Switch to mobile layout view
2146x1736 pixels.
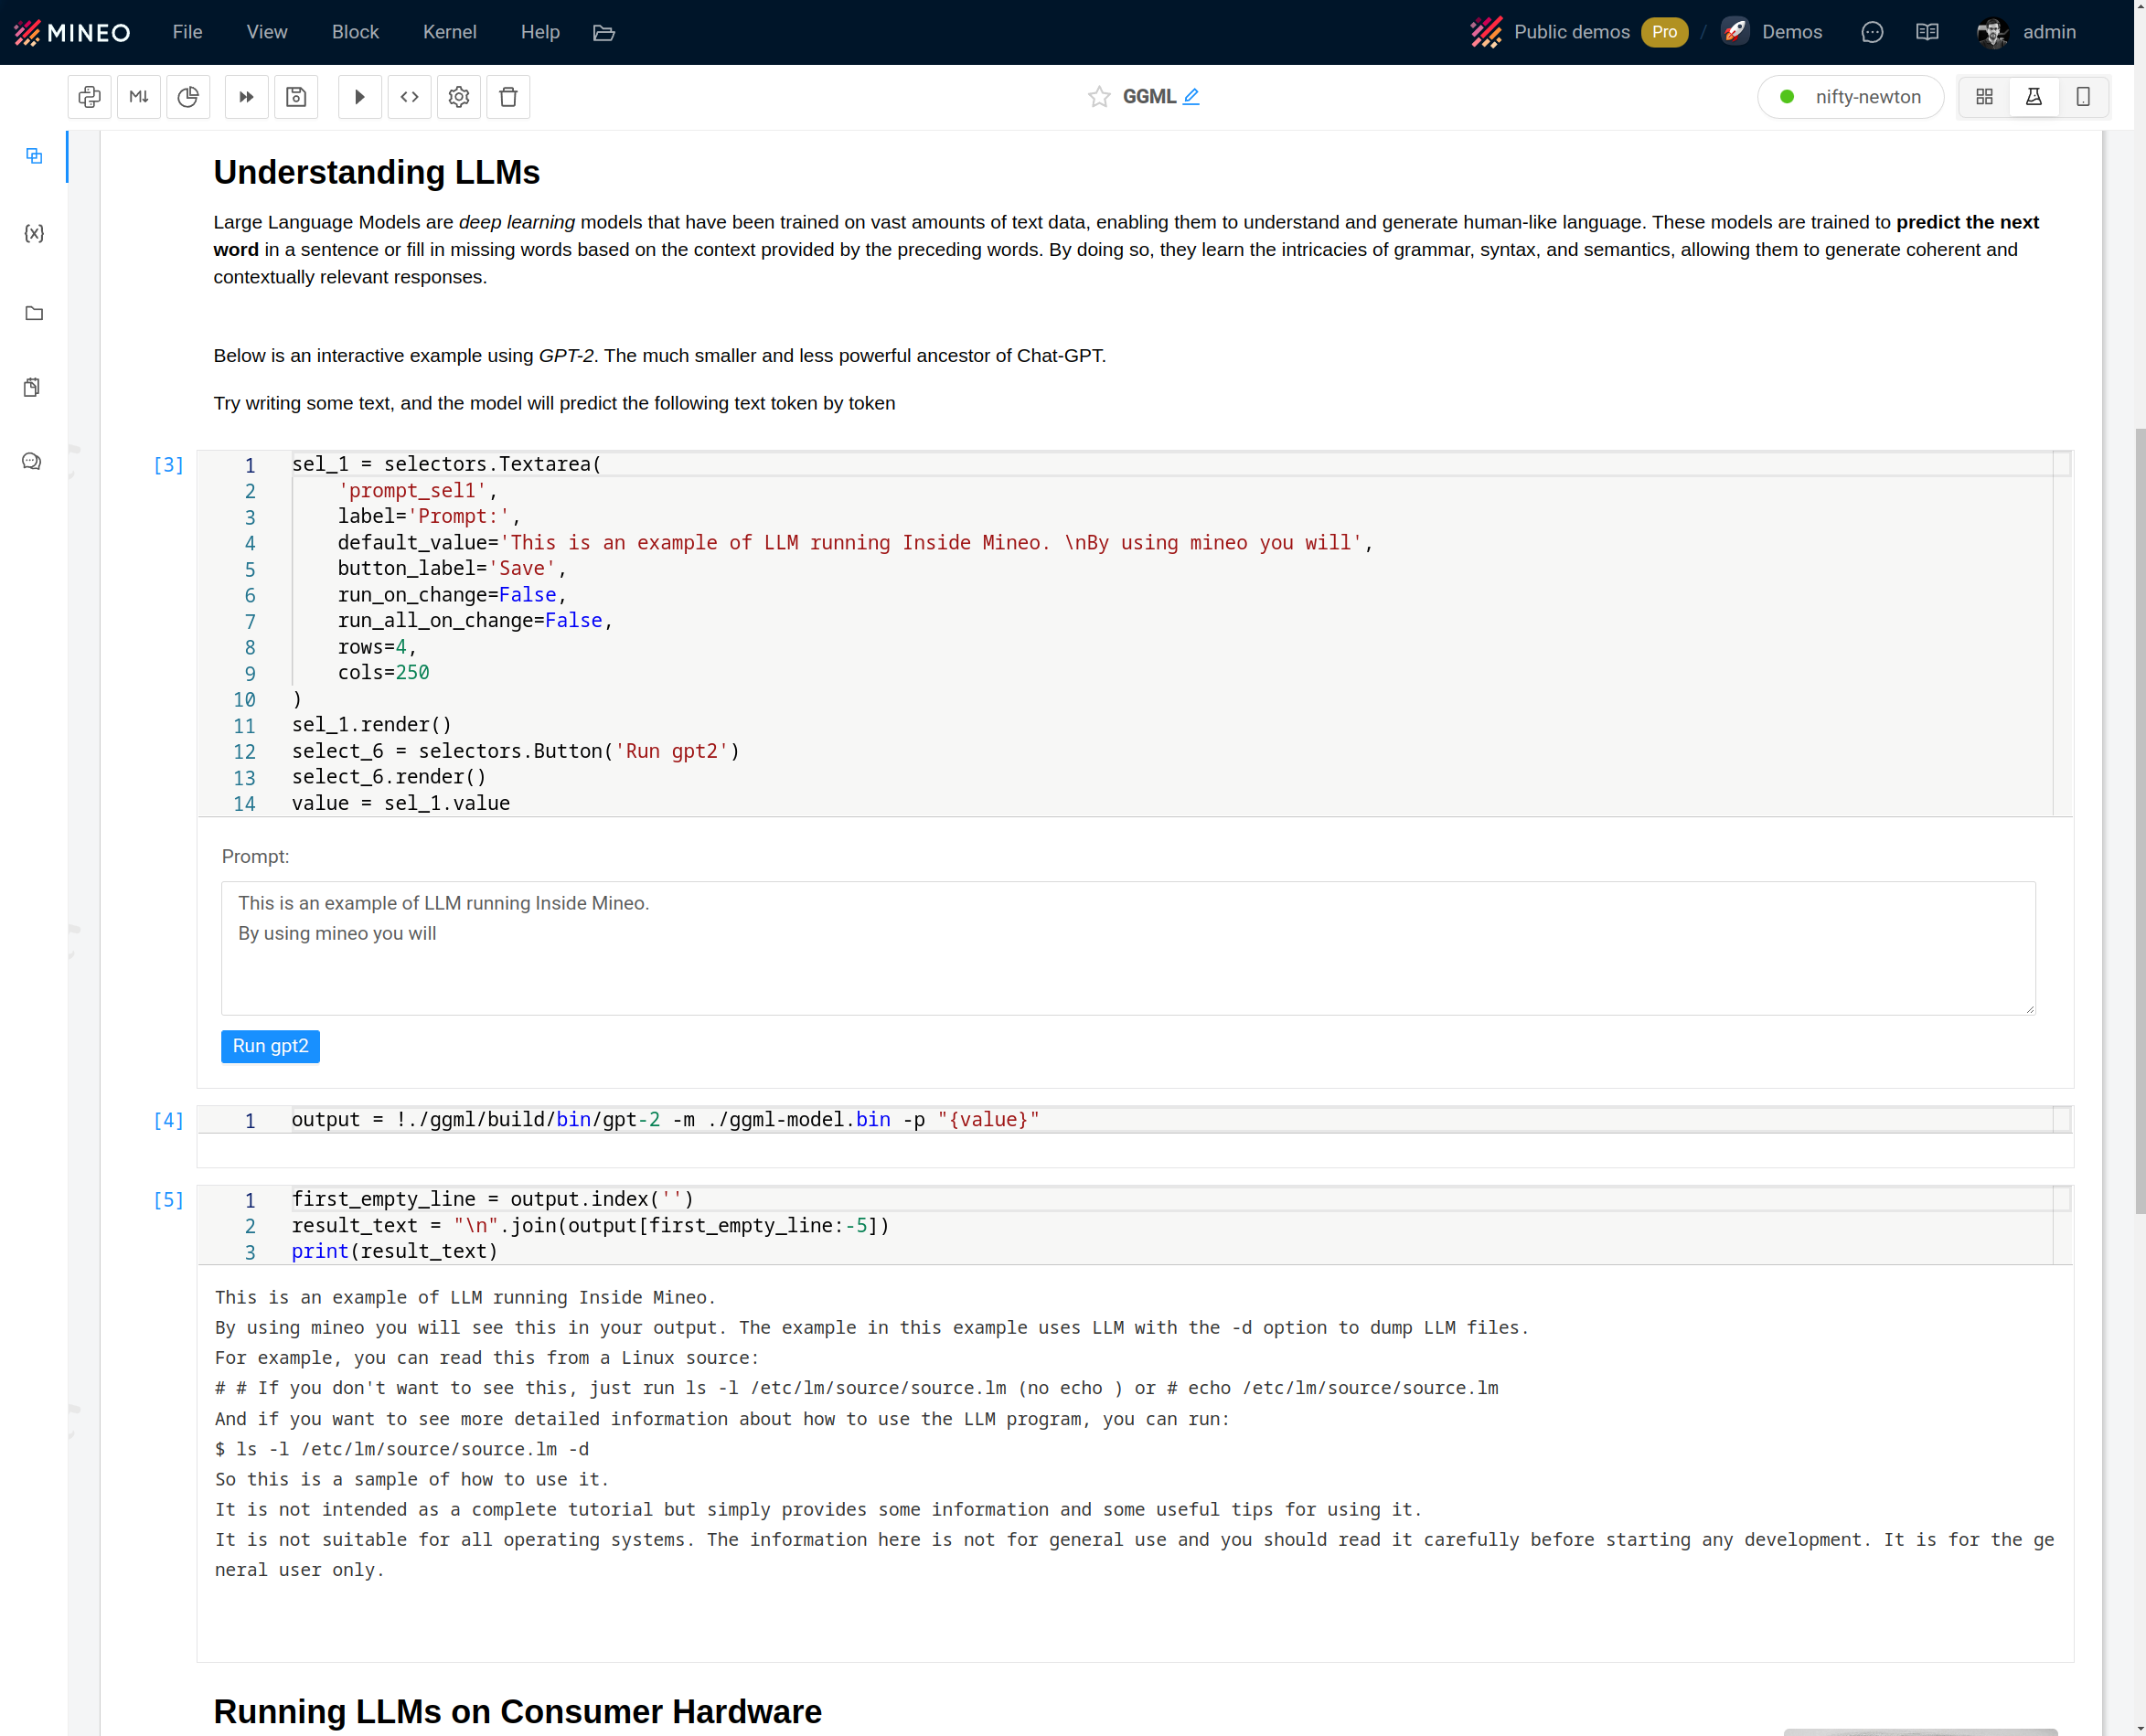coord(2083,97)
